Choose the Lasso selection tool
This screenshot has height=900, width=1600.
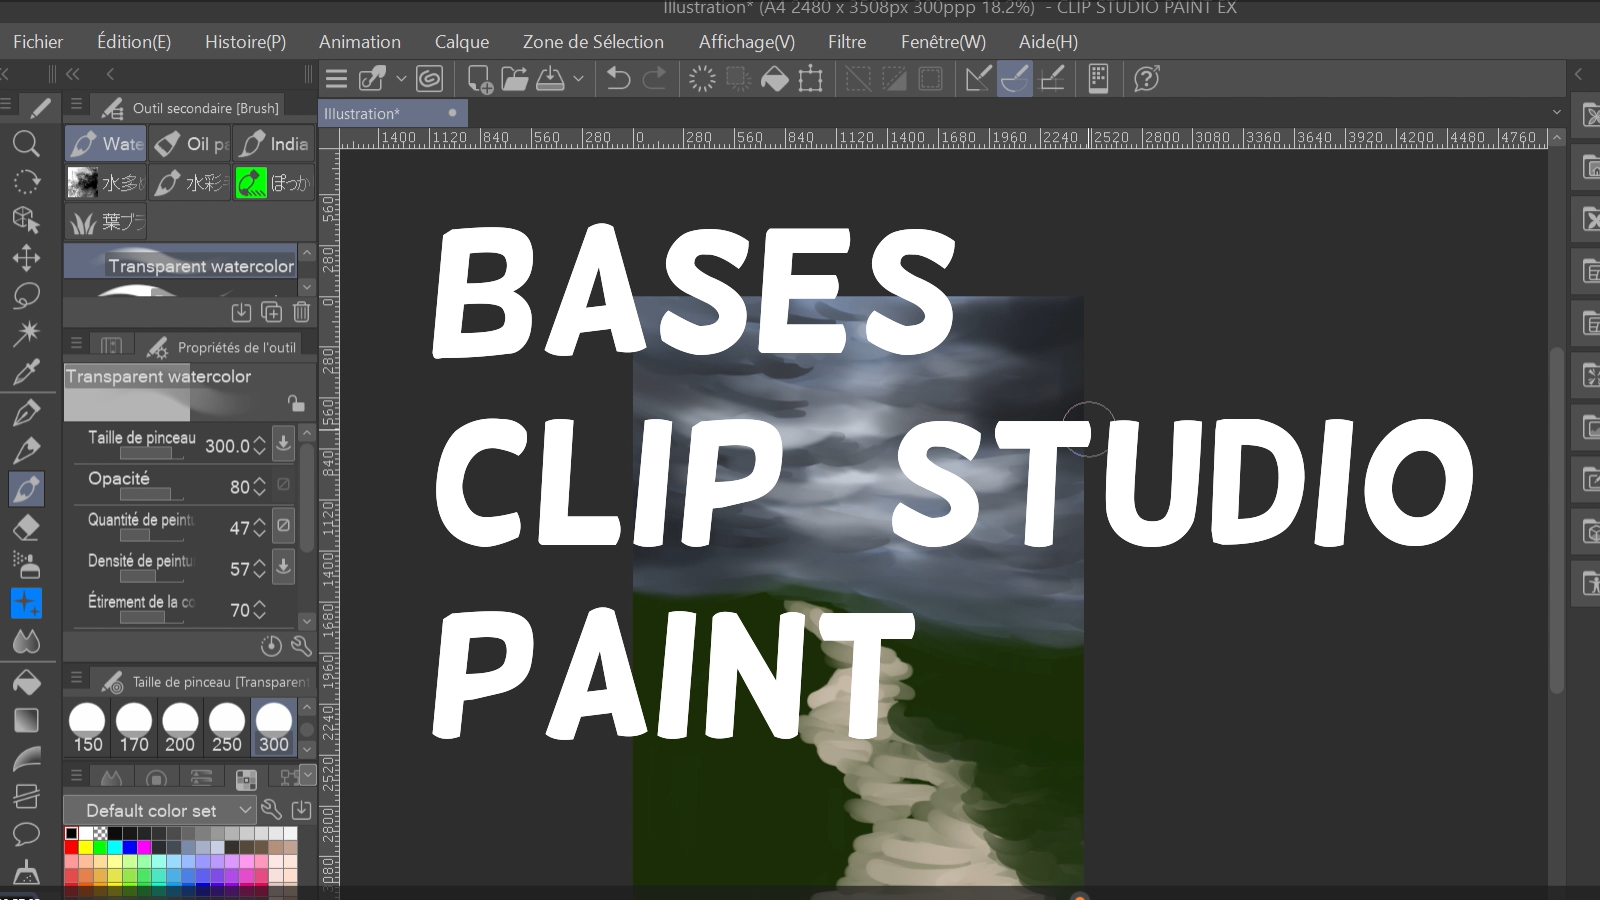(26, 296)
